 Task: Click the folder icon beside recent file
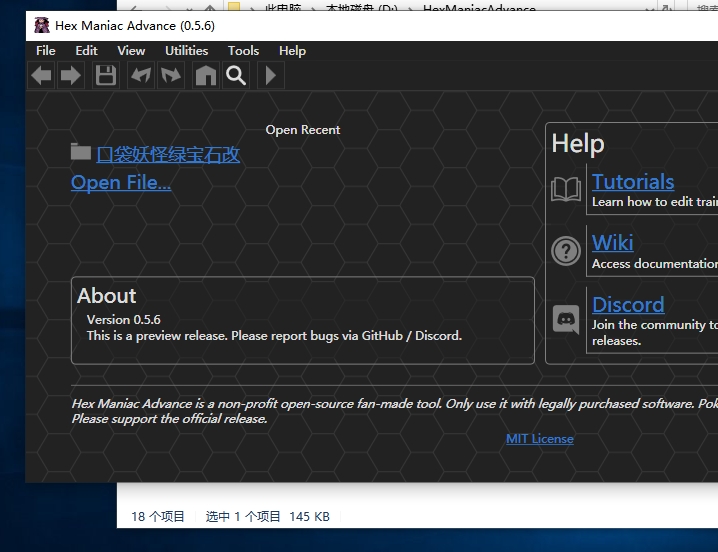81,152
